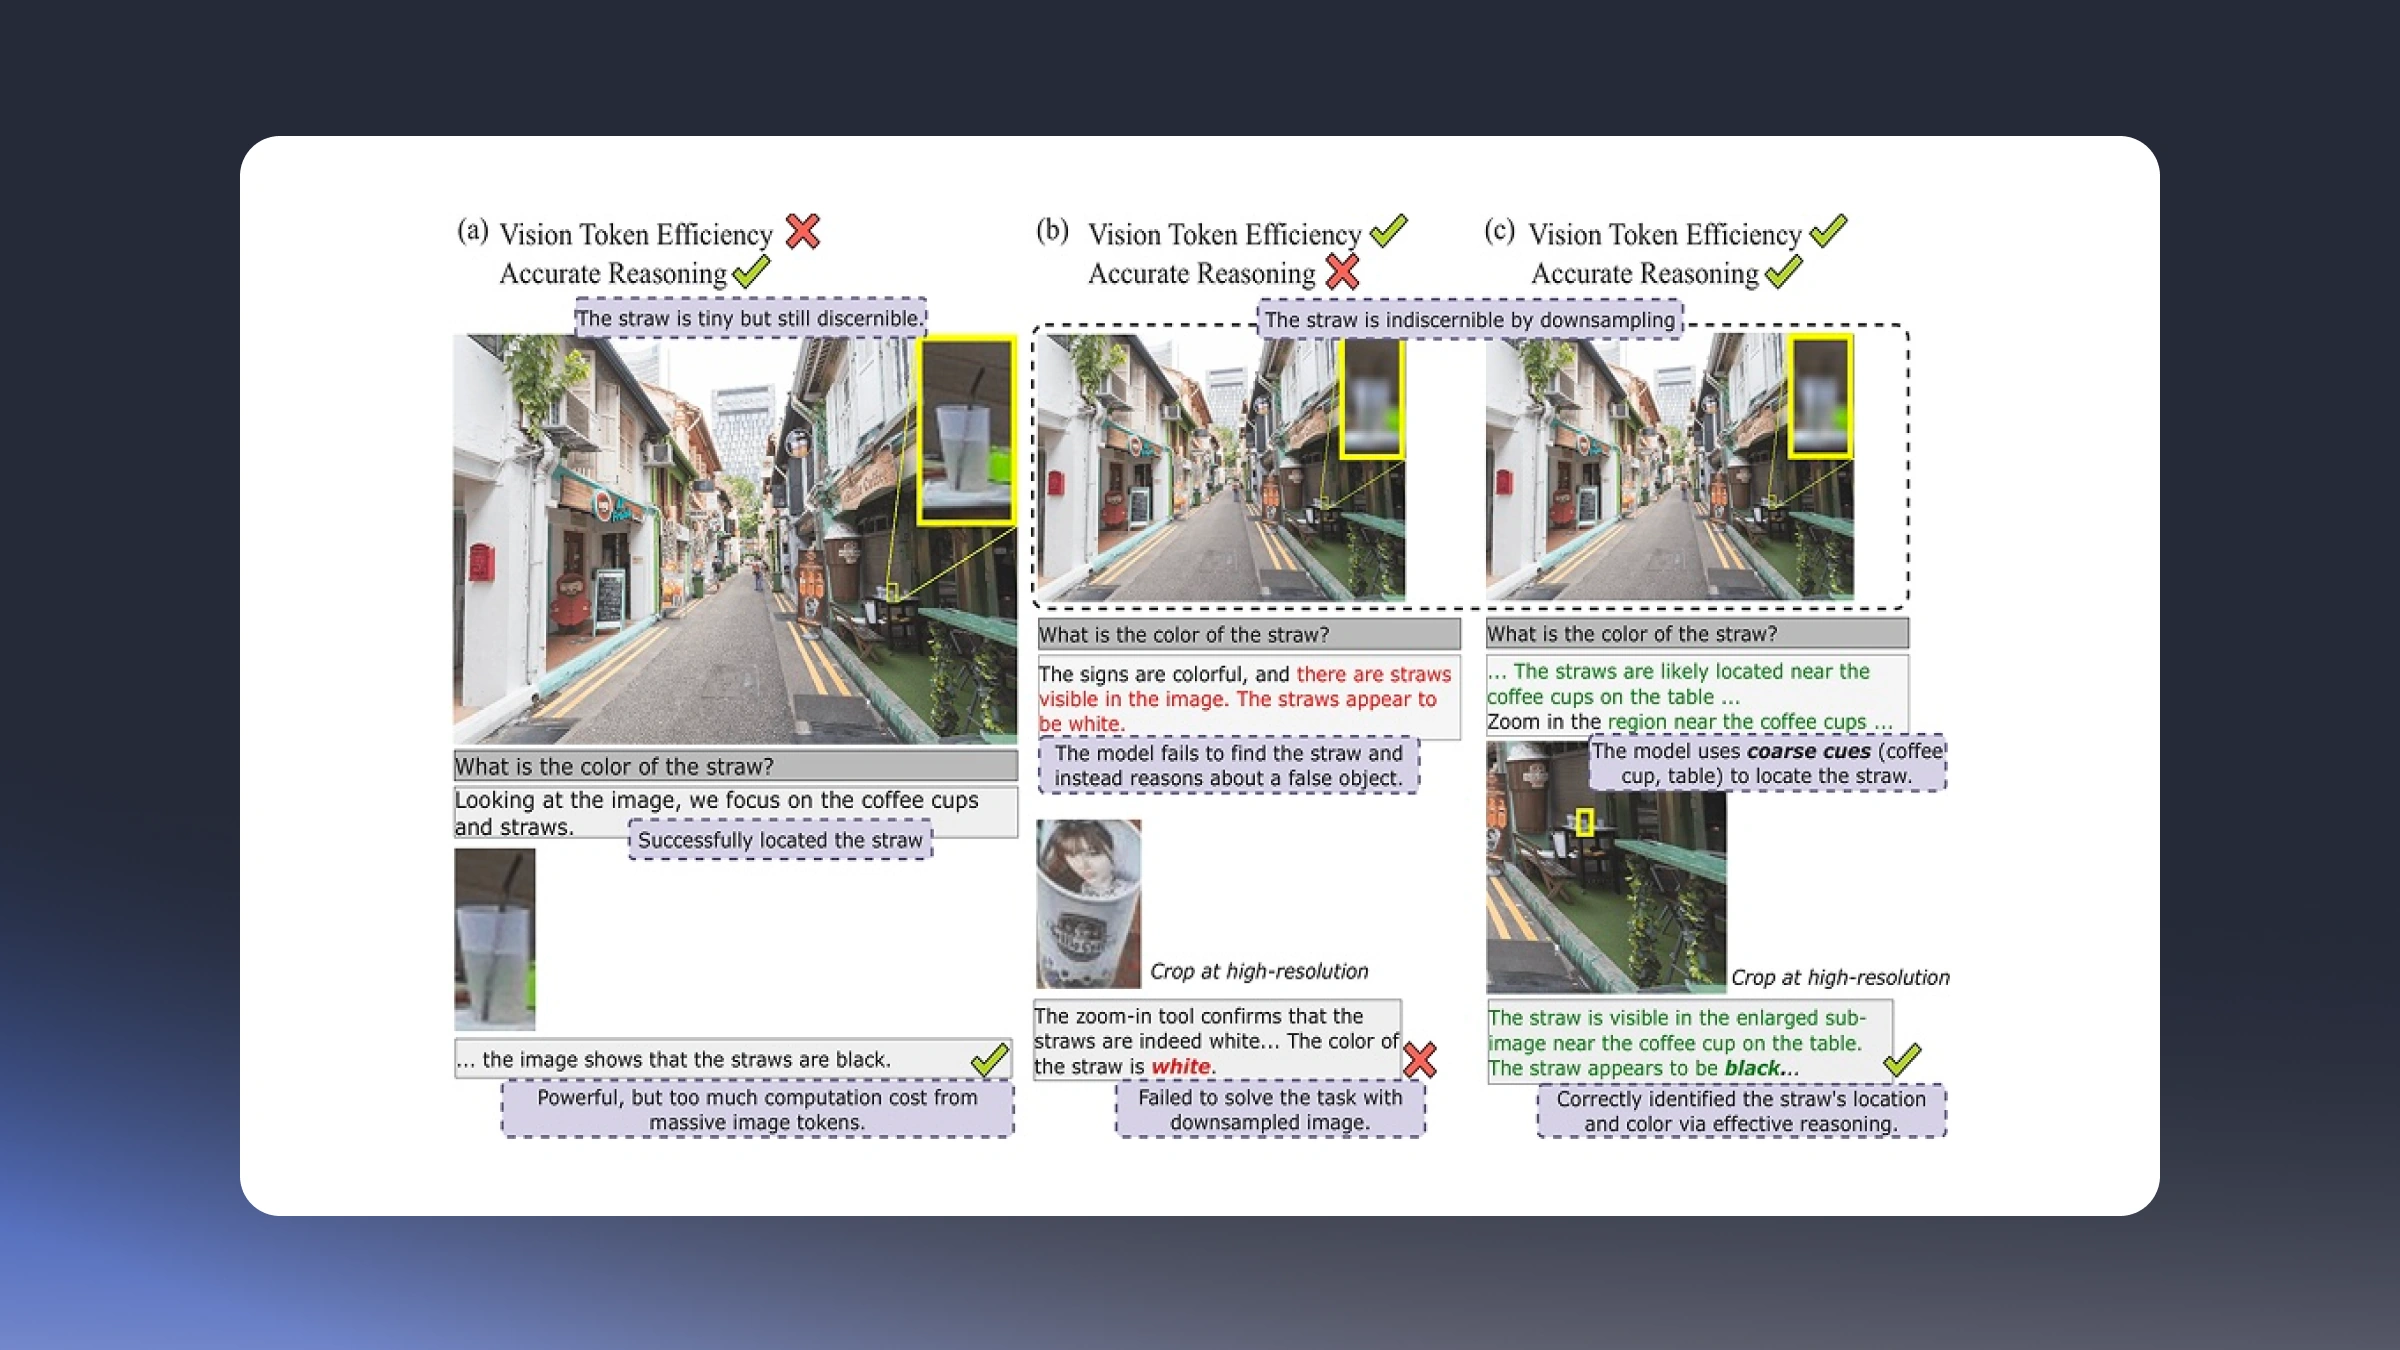
Task: Click 'Vision Token Efficiency' heading in panel (c)
Action: [1665, 234]
